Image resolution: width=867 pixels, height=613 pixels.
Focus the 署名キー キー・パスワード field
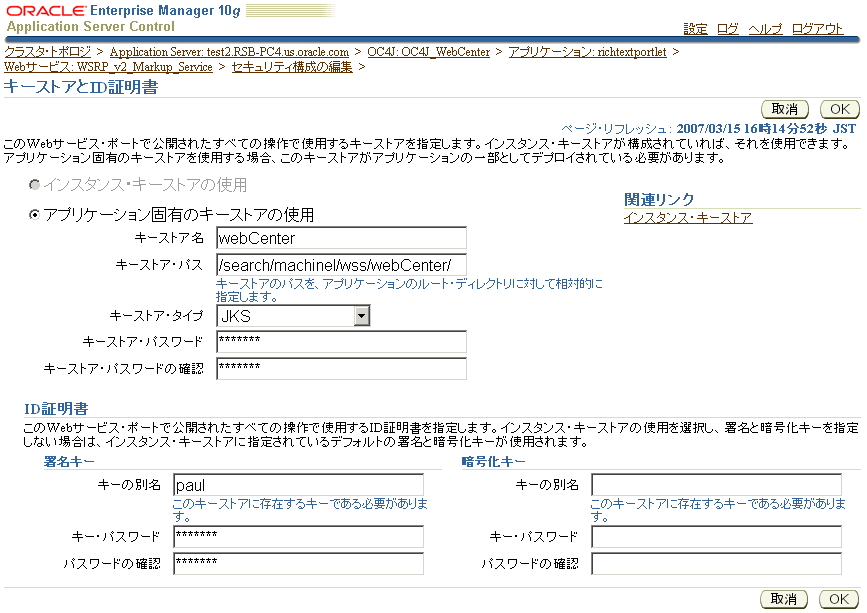(299, 537)
